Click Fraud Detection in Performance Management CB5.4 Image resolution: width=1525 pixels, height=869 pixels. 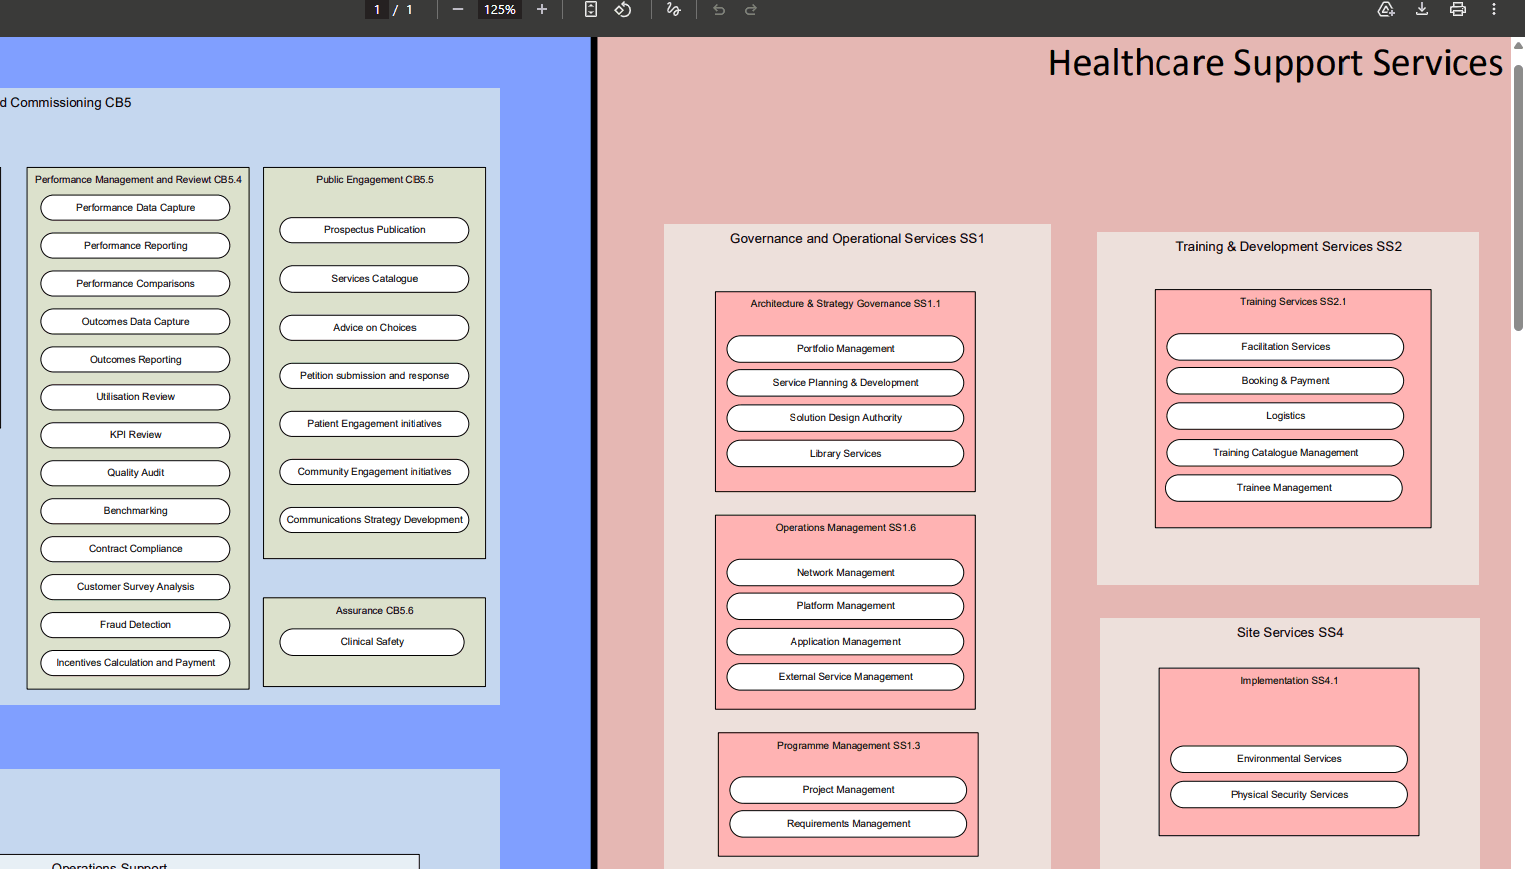[135, 624]
